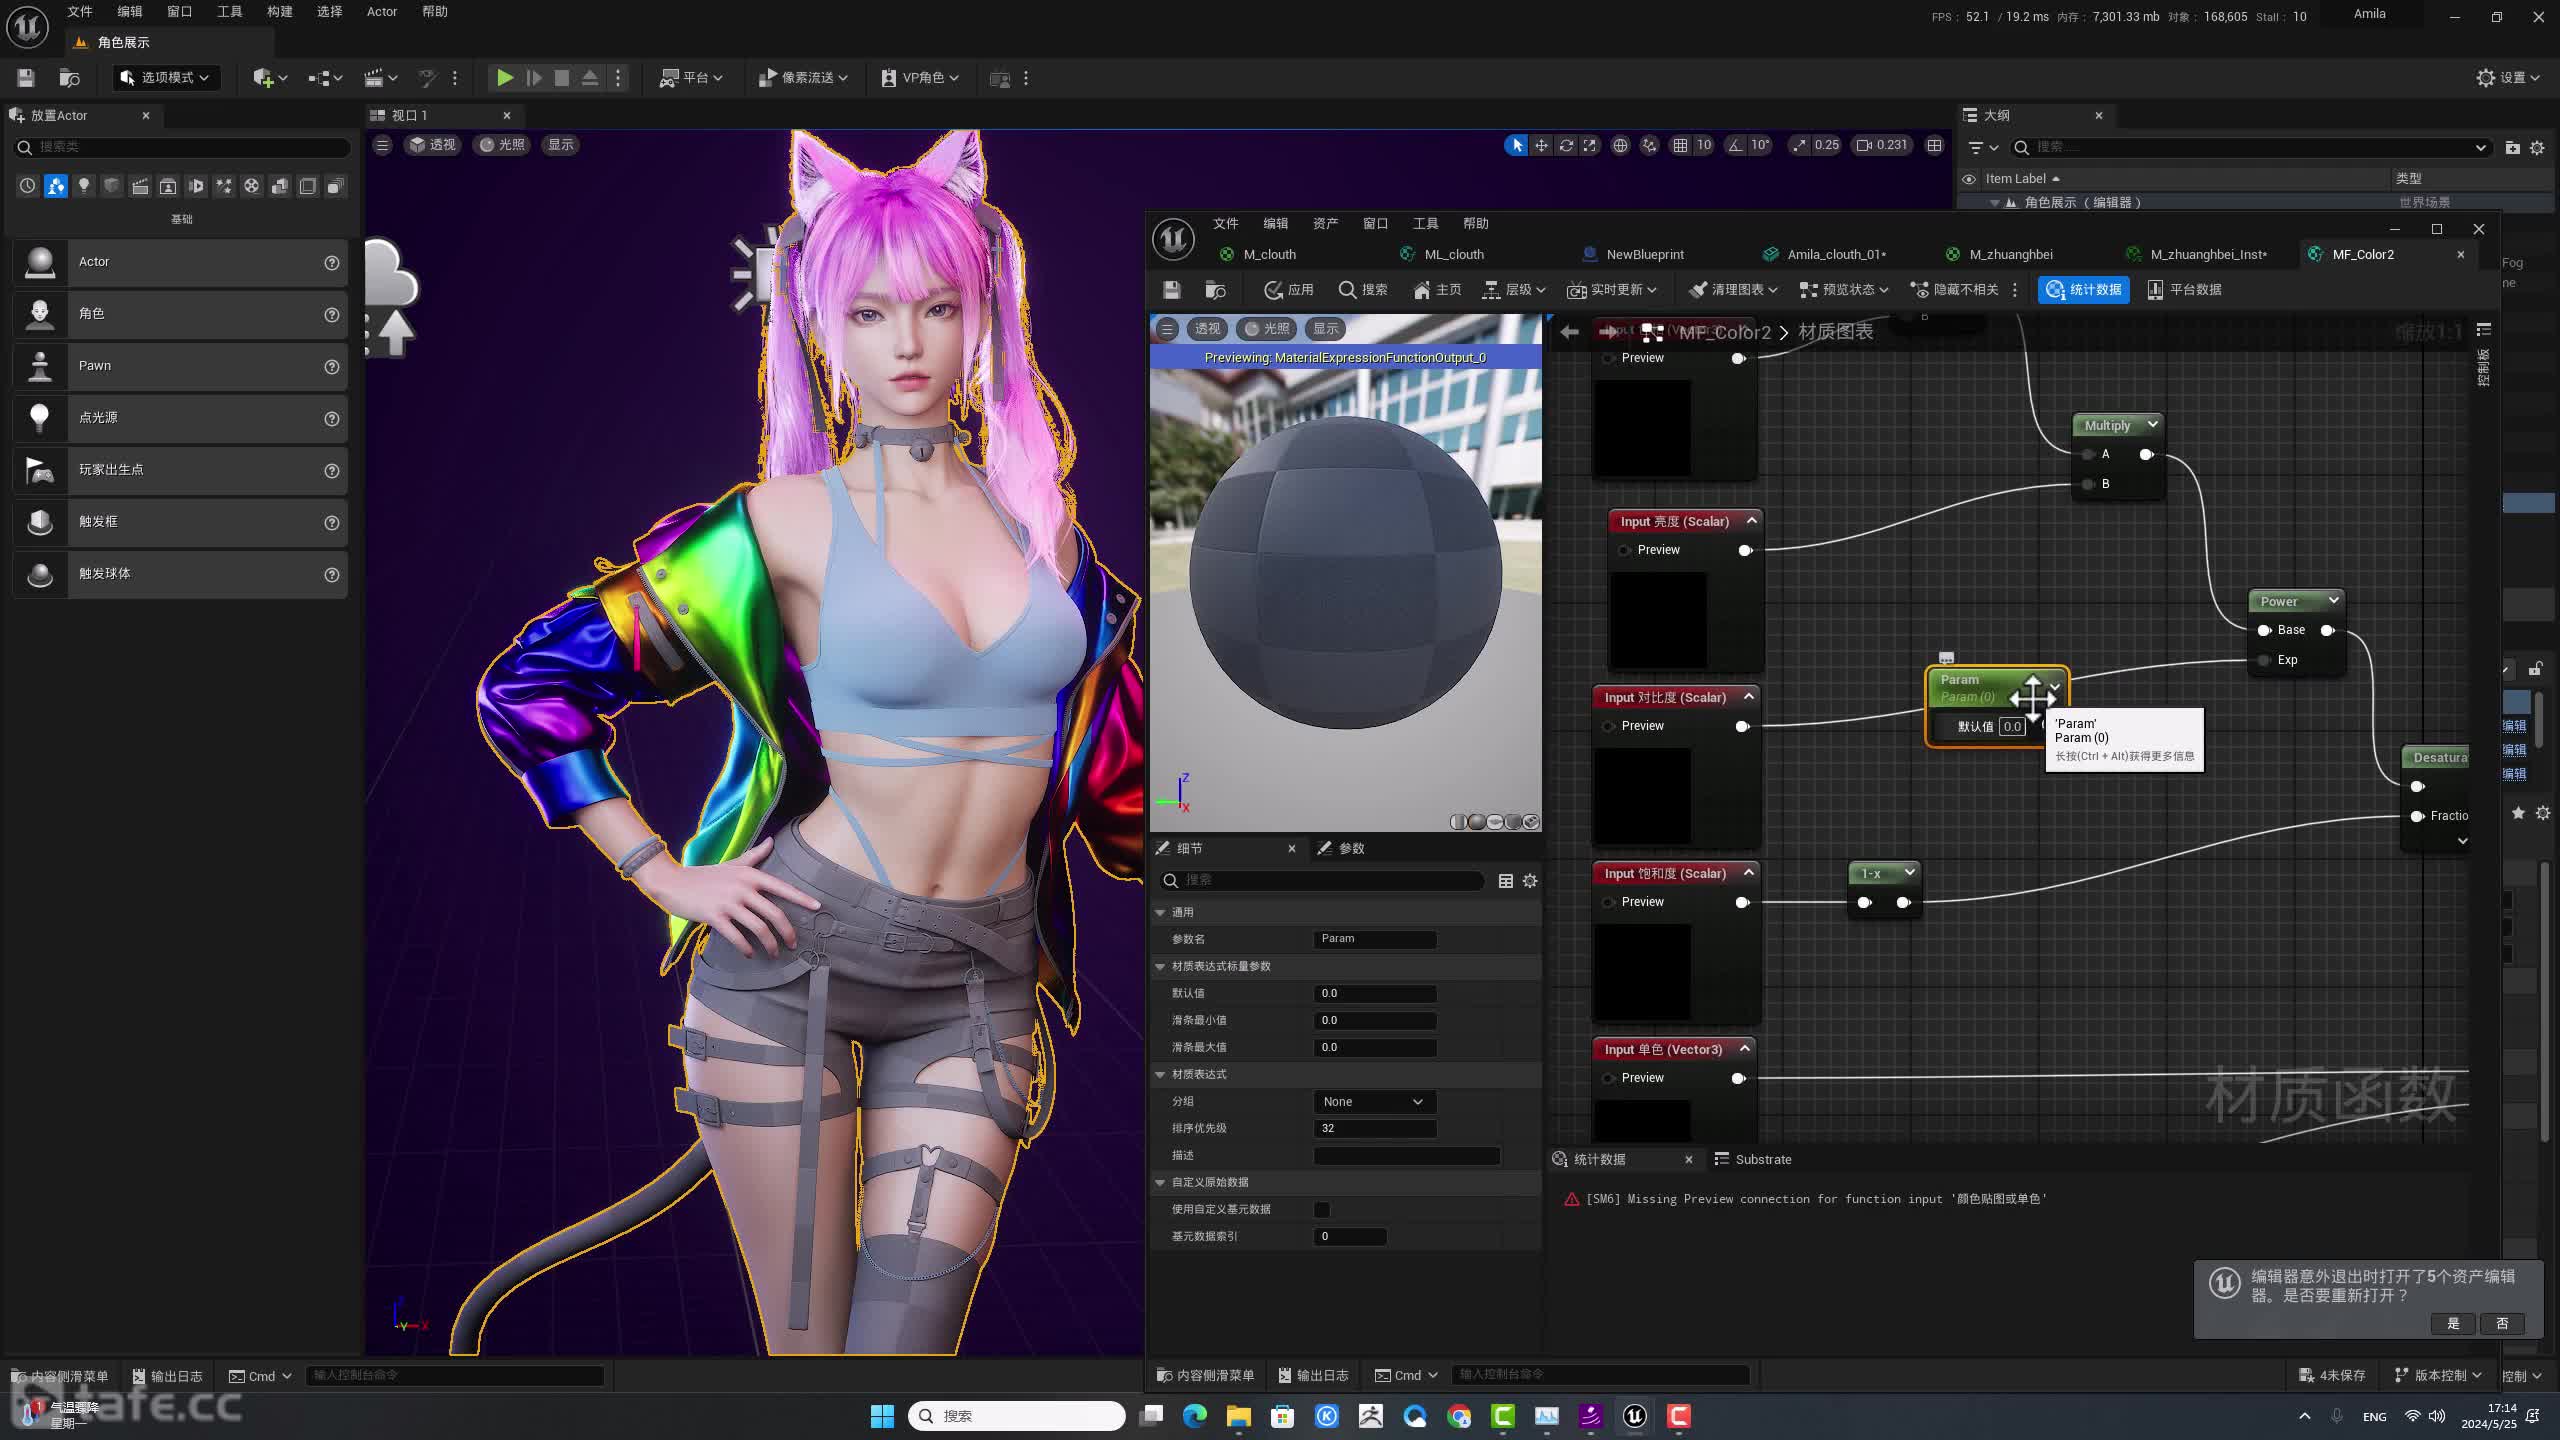
Task: Switch to Parameters tab beside Details
Action: [1342, 849]
